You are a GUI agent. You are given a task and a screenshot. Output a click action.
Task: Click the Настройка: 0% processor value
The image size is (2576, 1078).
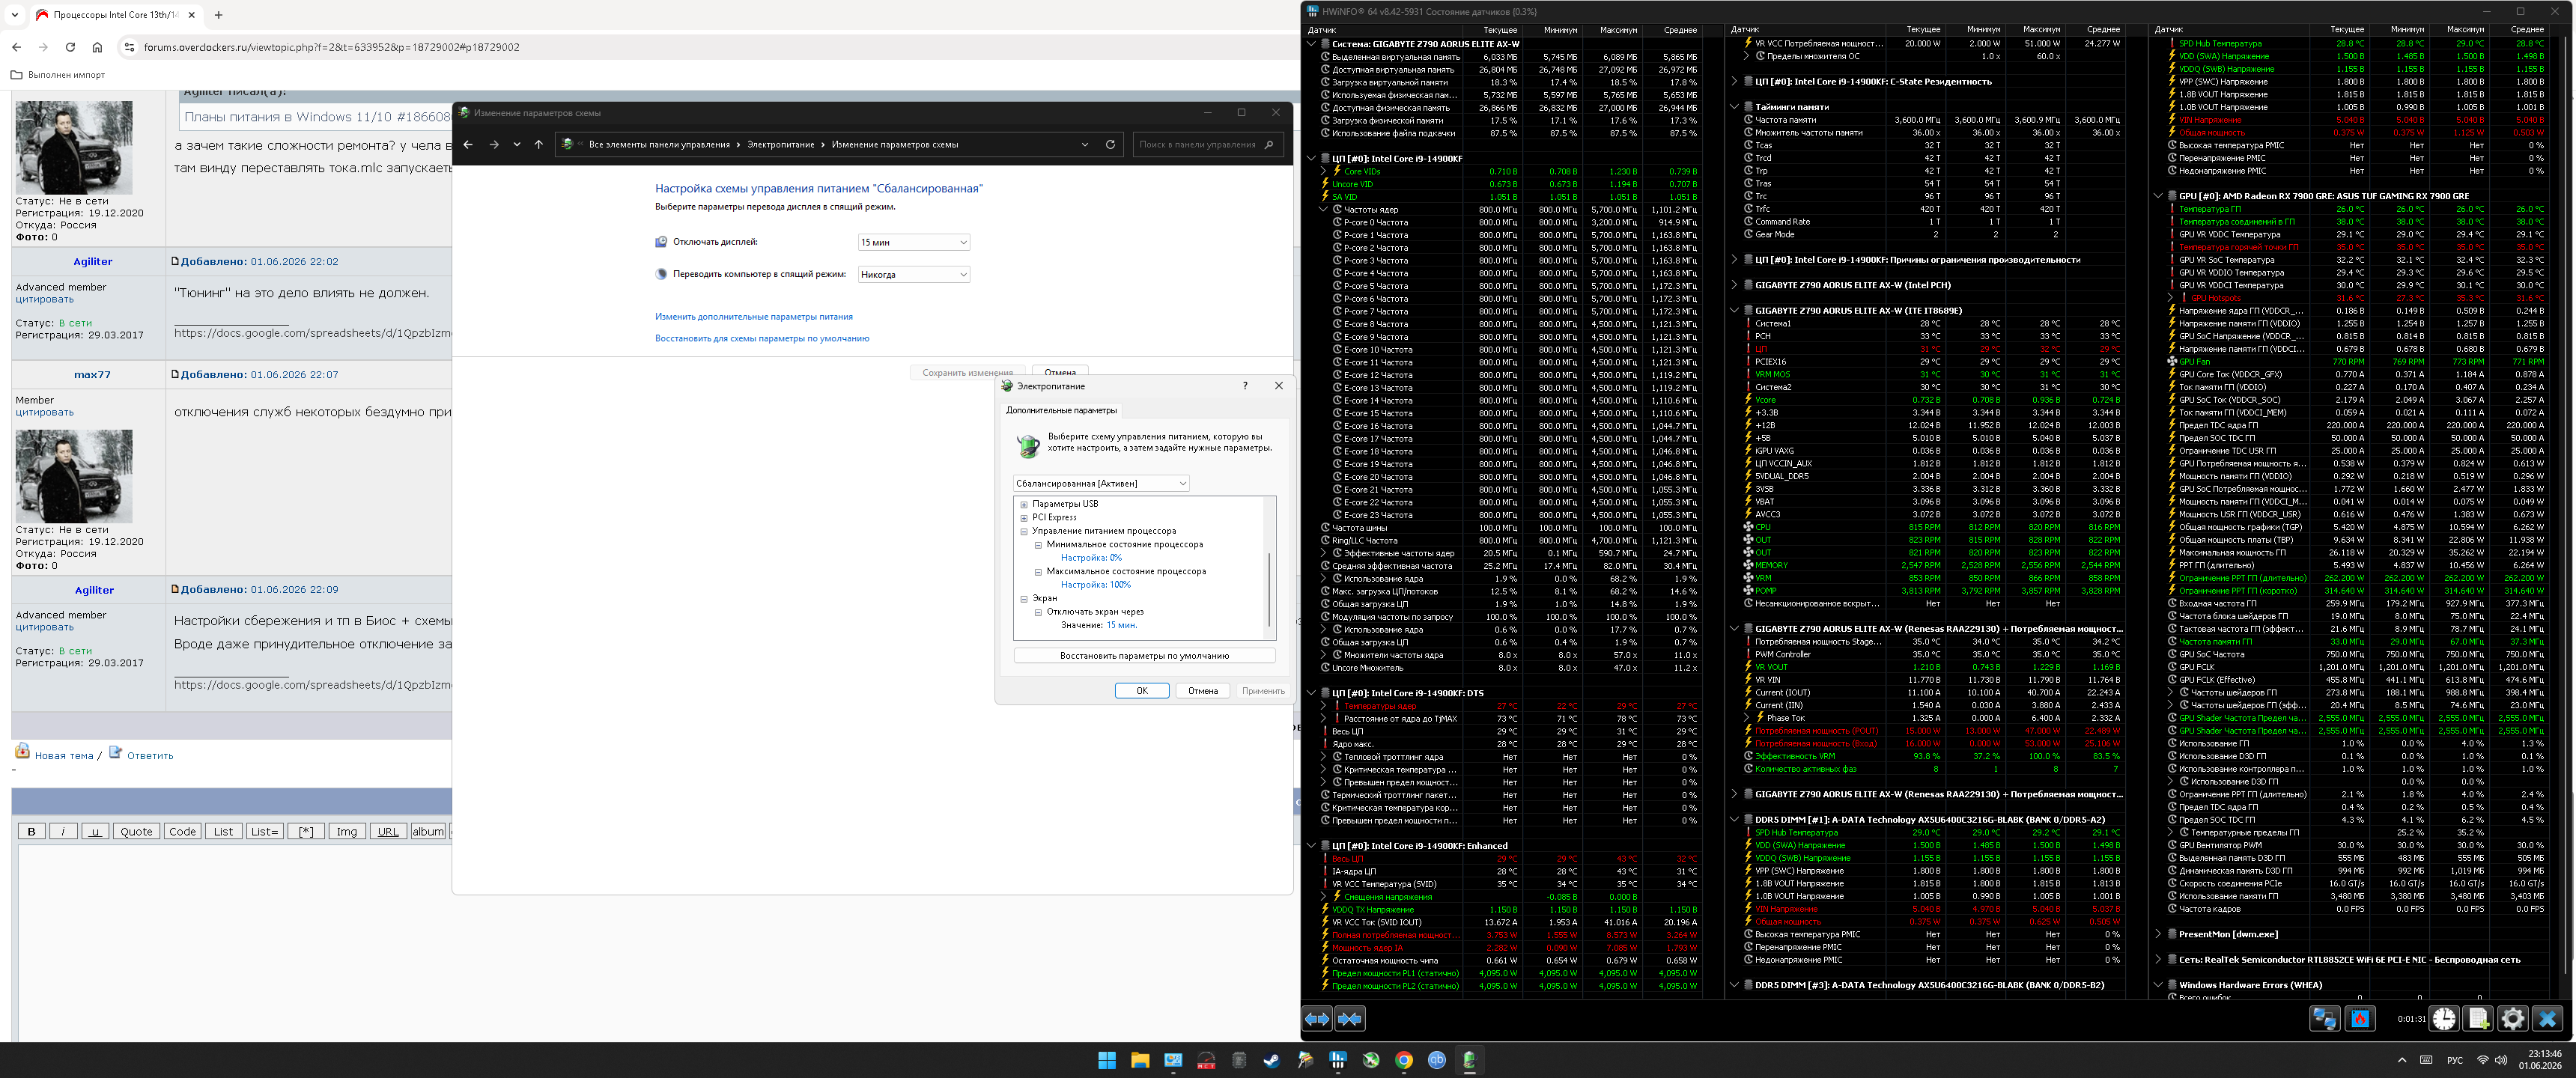pyautogui.click(x=1091, y=558)
